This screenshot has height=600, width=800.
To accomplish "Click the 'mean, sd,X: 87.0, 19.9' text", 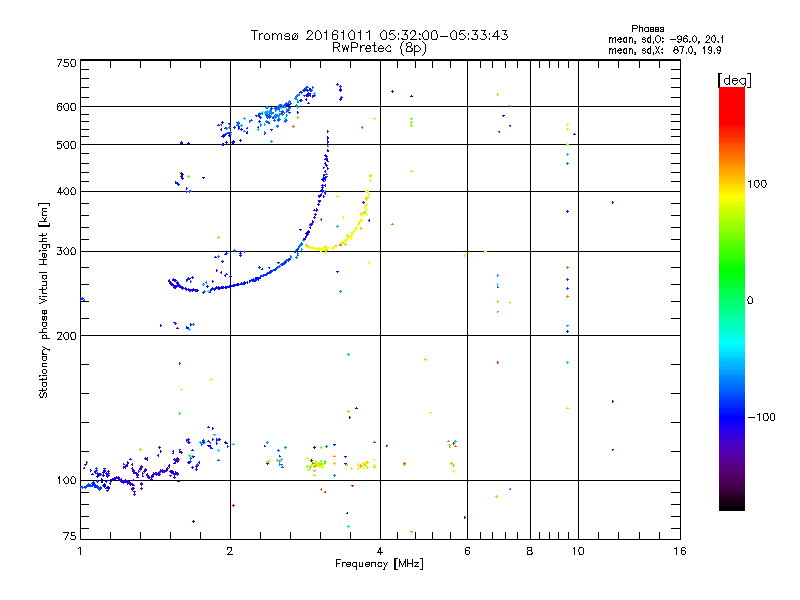I will [x=665, y=51].
